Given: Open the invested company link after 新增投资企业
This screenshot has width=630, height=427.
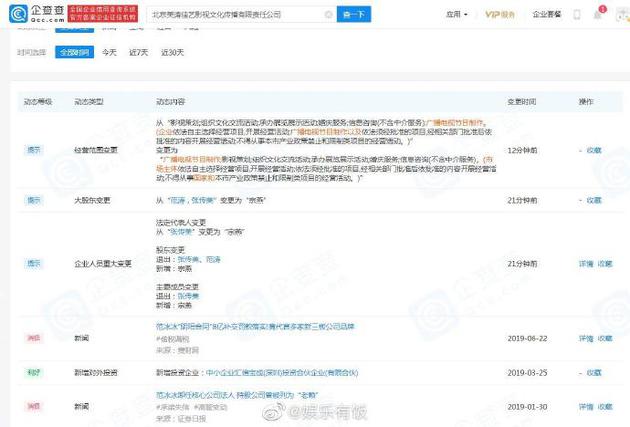Looking at the screenshot, I should (282, 372).
